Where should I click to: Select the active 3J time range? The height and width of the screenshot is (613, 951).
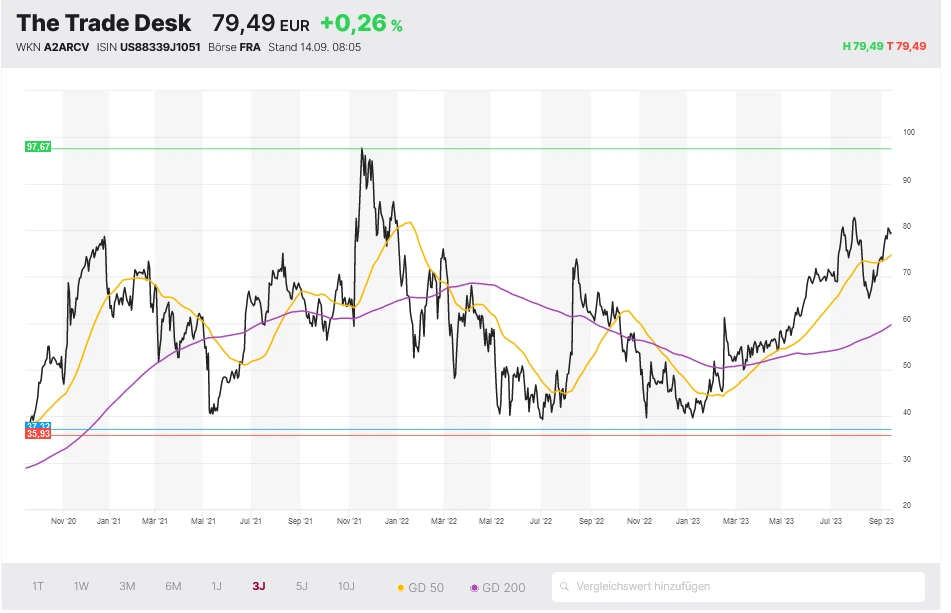tap(259, 586)
